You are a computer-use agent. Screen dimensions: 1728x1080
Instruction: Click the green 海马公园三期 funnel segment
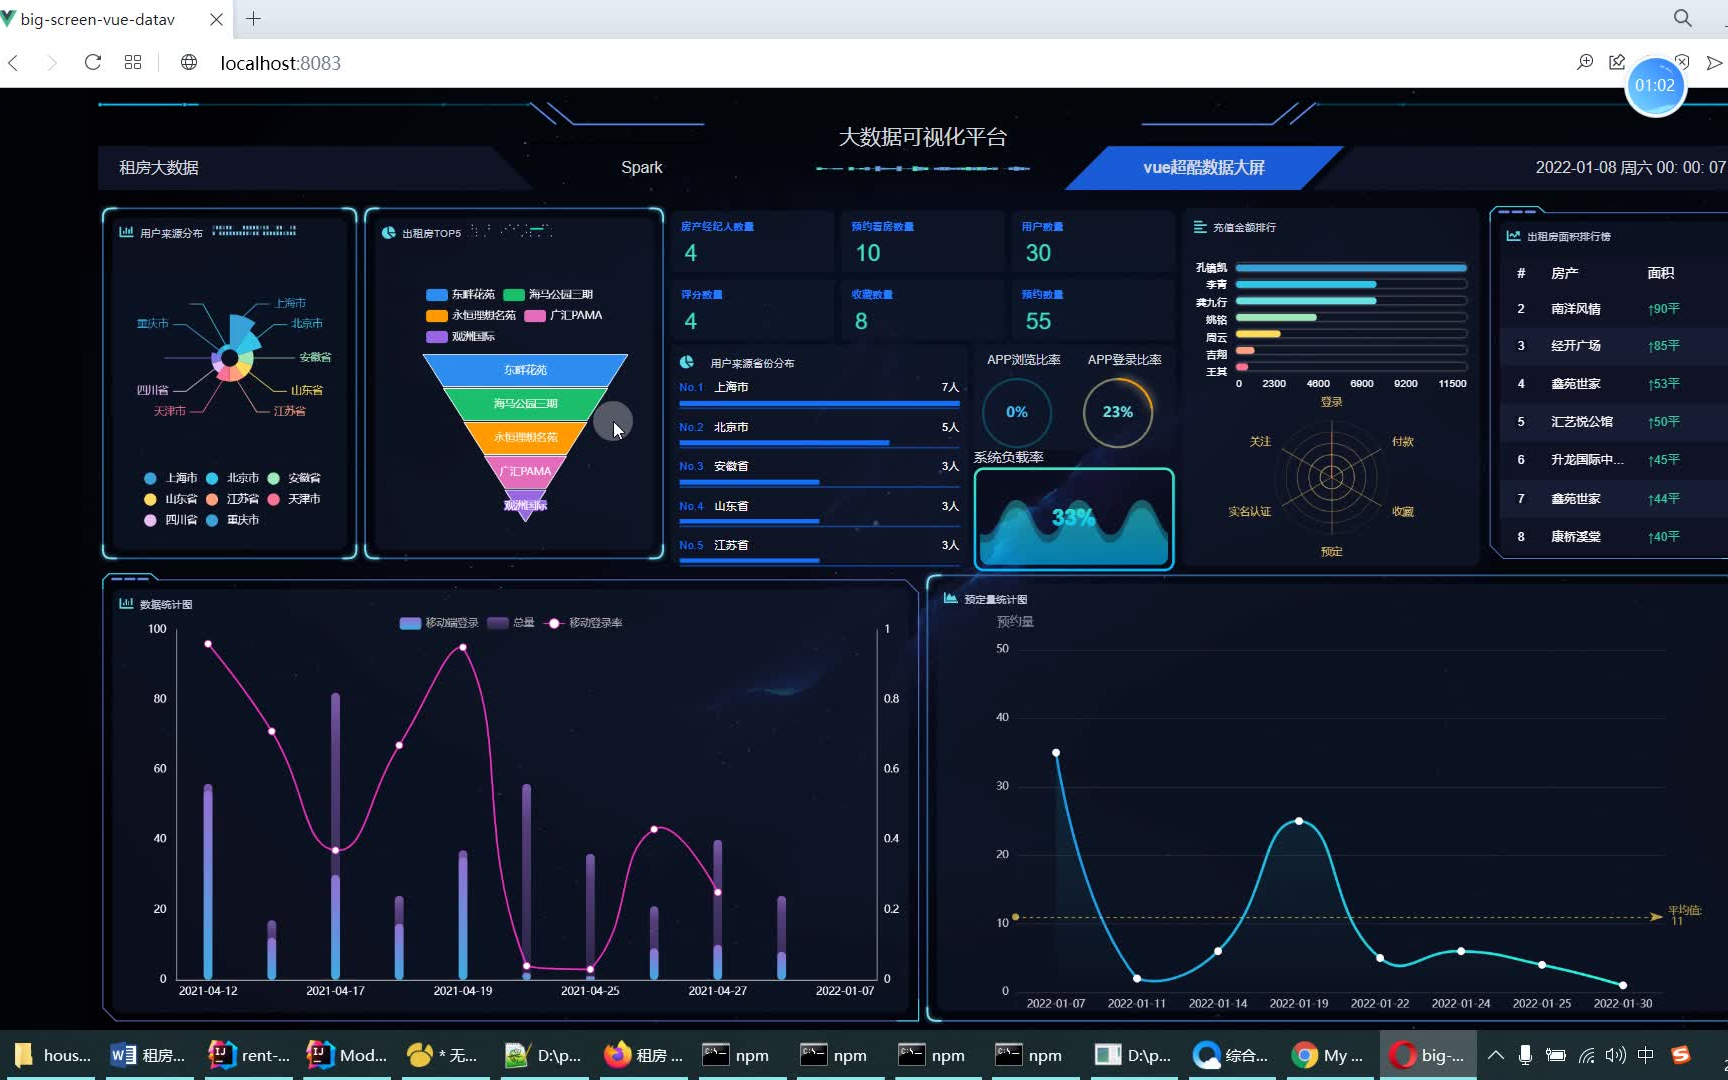pos(525,404)
